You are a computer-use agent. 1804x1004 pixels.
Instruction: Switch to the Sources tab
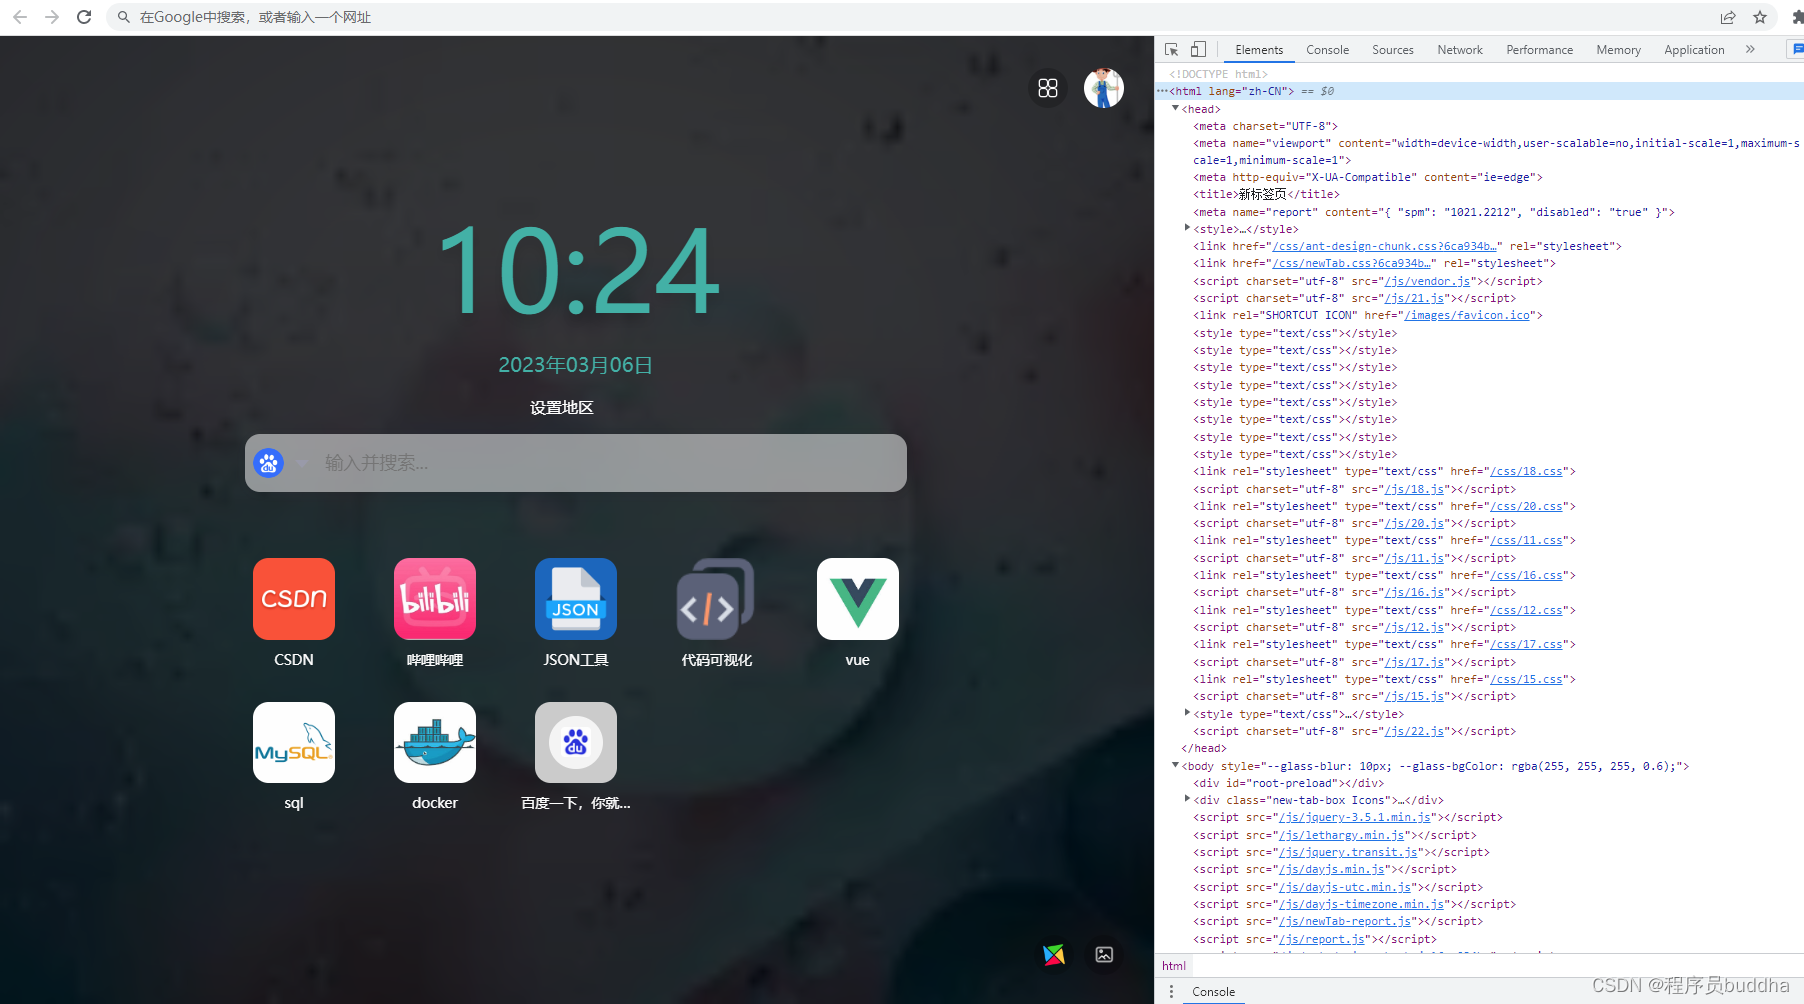point(1392,50)
